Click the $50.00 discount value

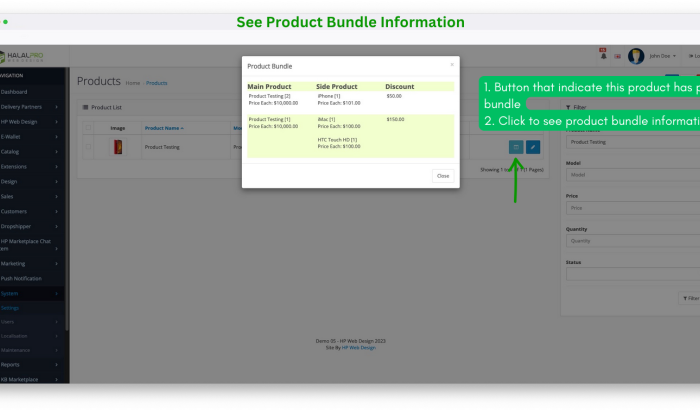pos(394,96)
